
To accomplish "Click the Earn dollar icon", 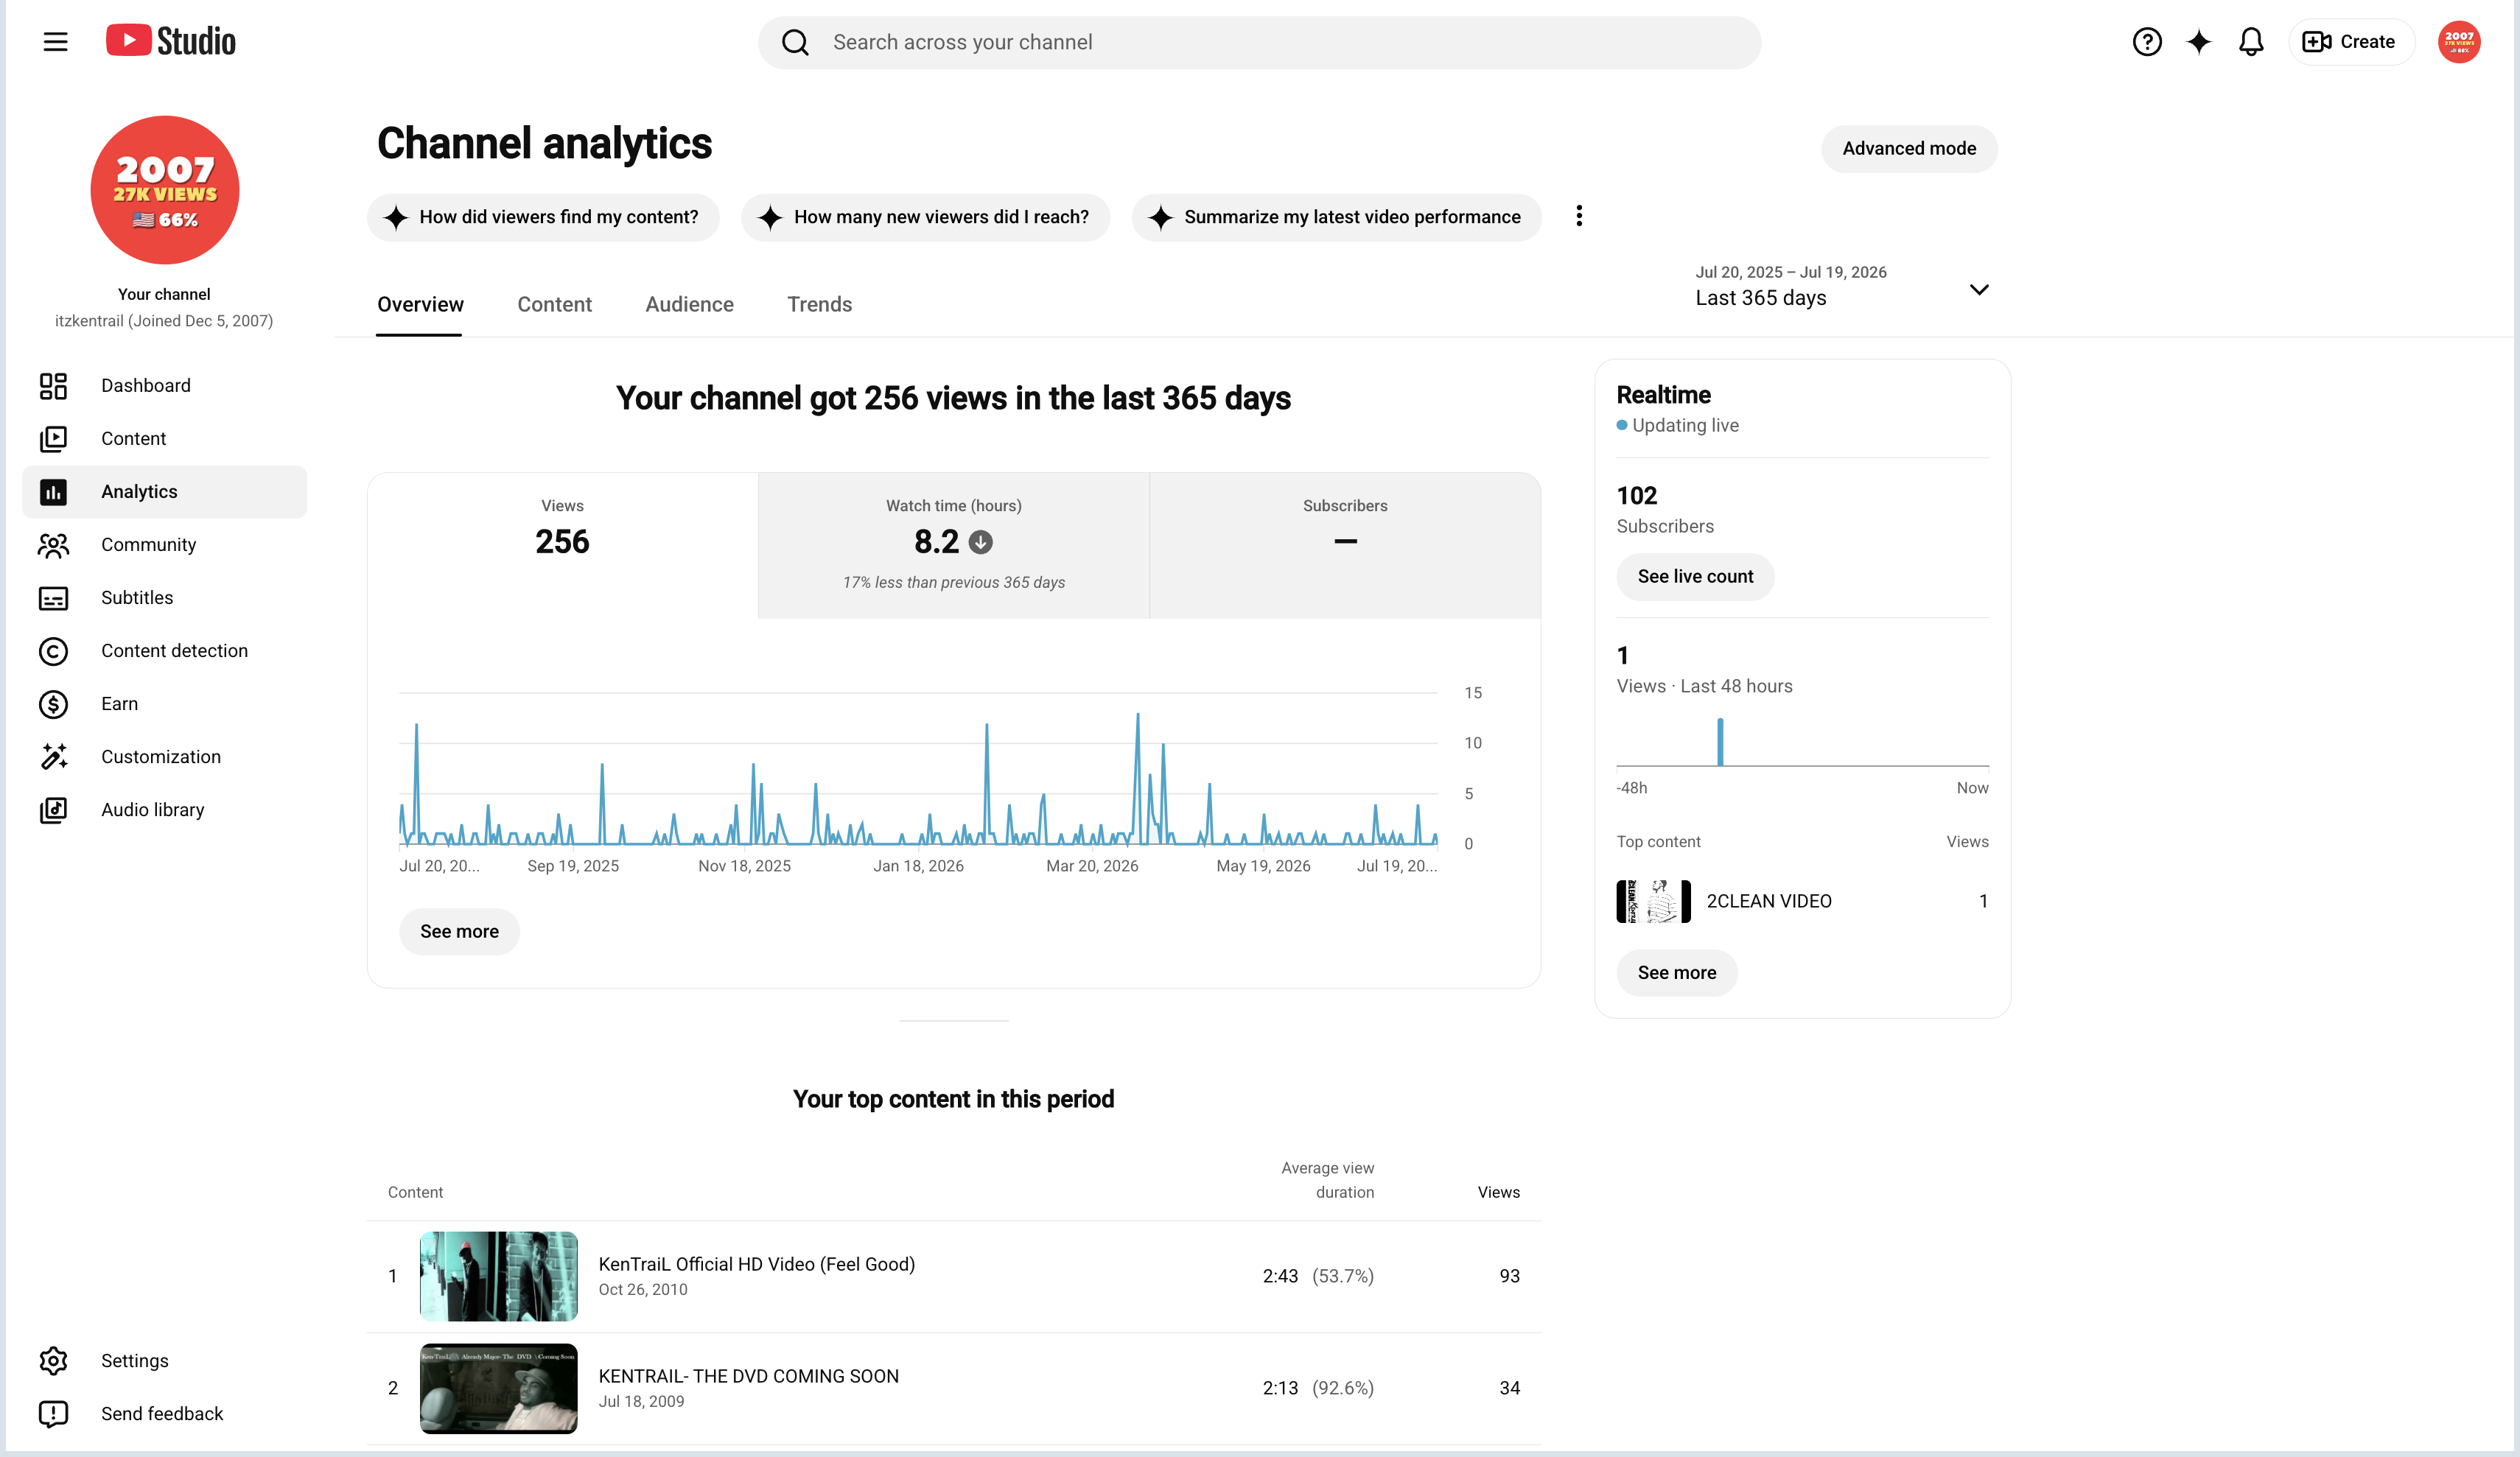I will click(53, 704).
